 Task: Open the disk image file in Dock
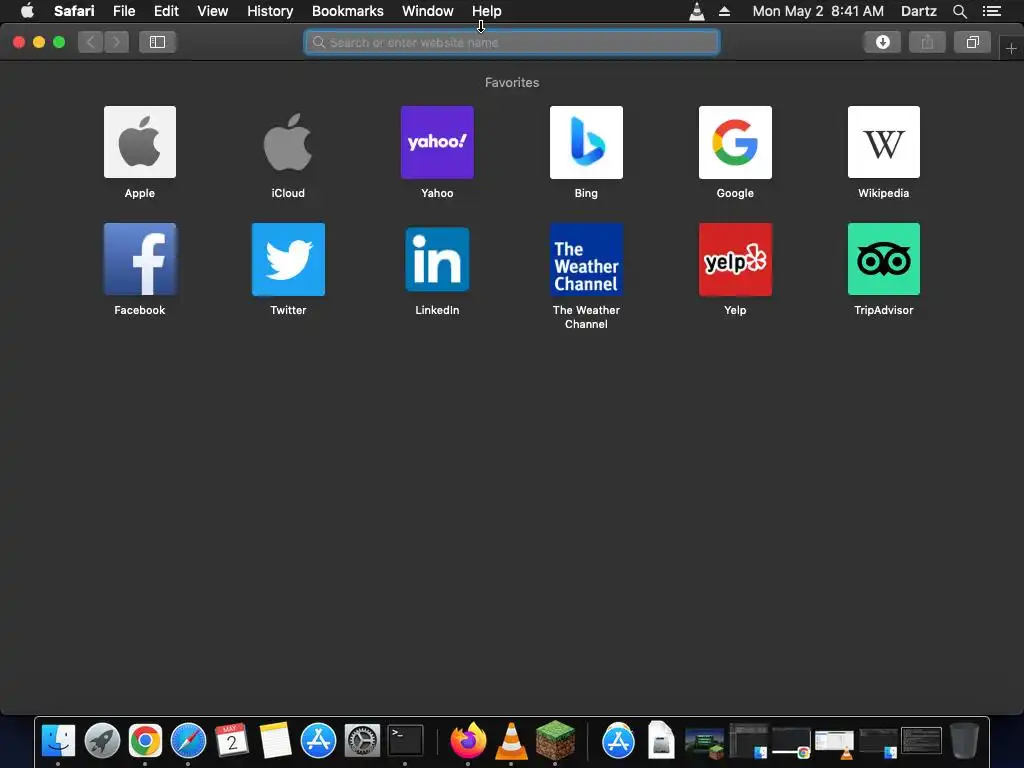pyautogui.click(x=661, y=741)
